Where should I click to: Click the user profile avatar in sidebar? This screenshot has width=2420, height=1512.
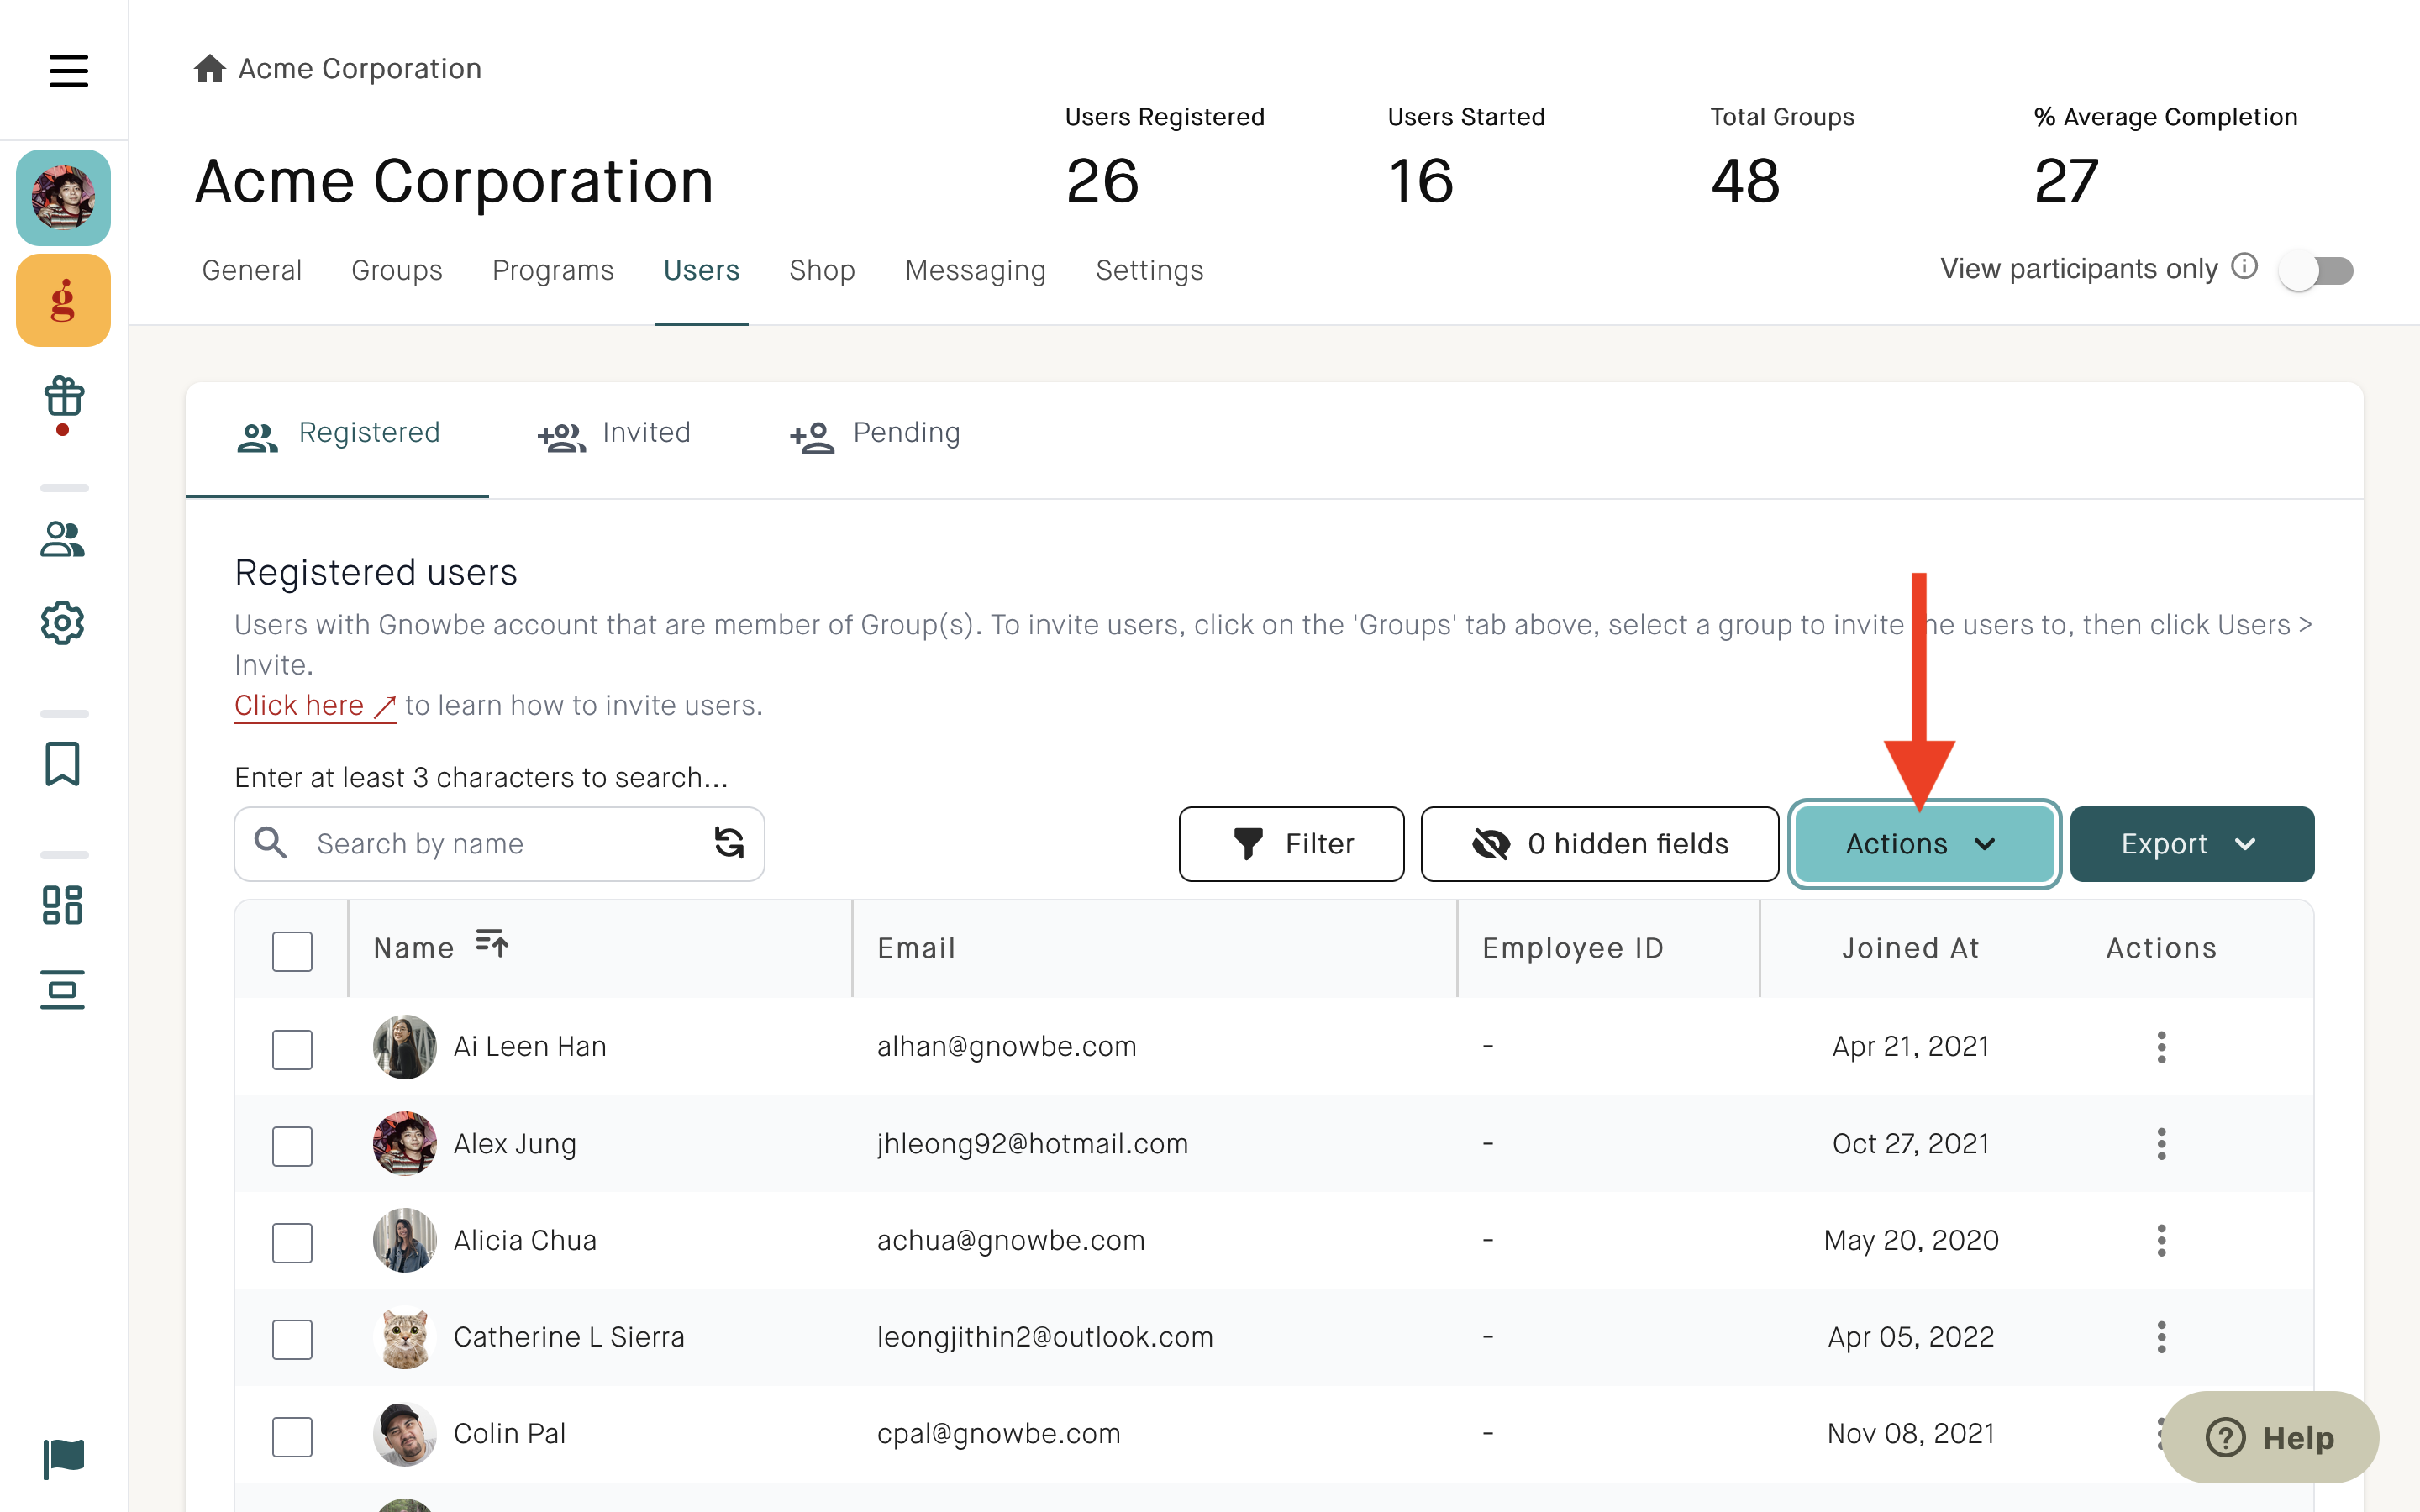click(x=63, y=197)
